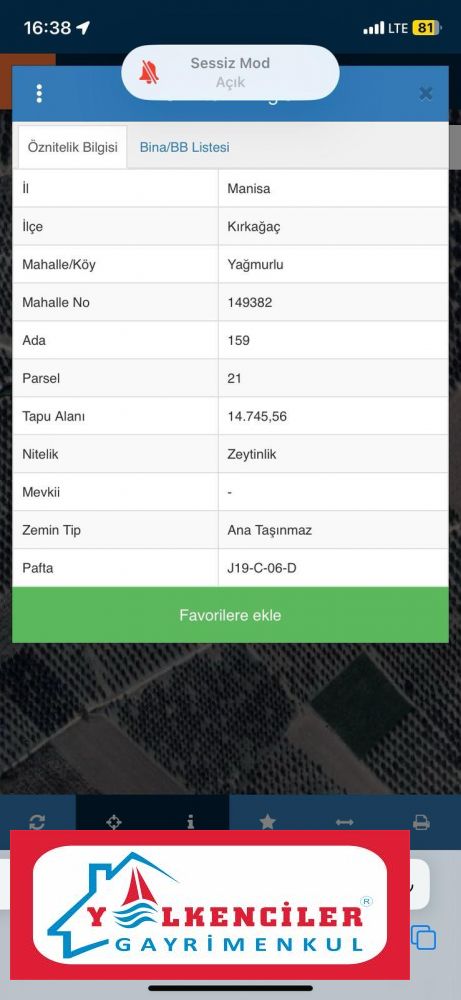Tap the Sessiz Mod notification banner

point(230,72)
